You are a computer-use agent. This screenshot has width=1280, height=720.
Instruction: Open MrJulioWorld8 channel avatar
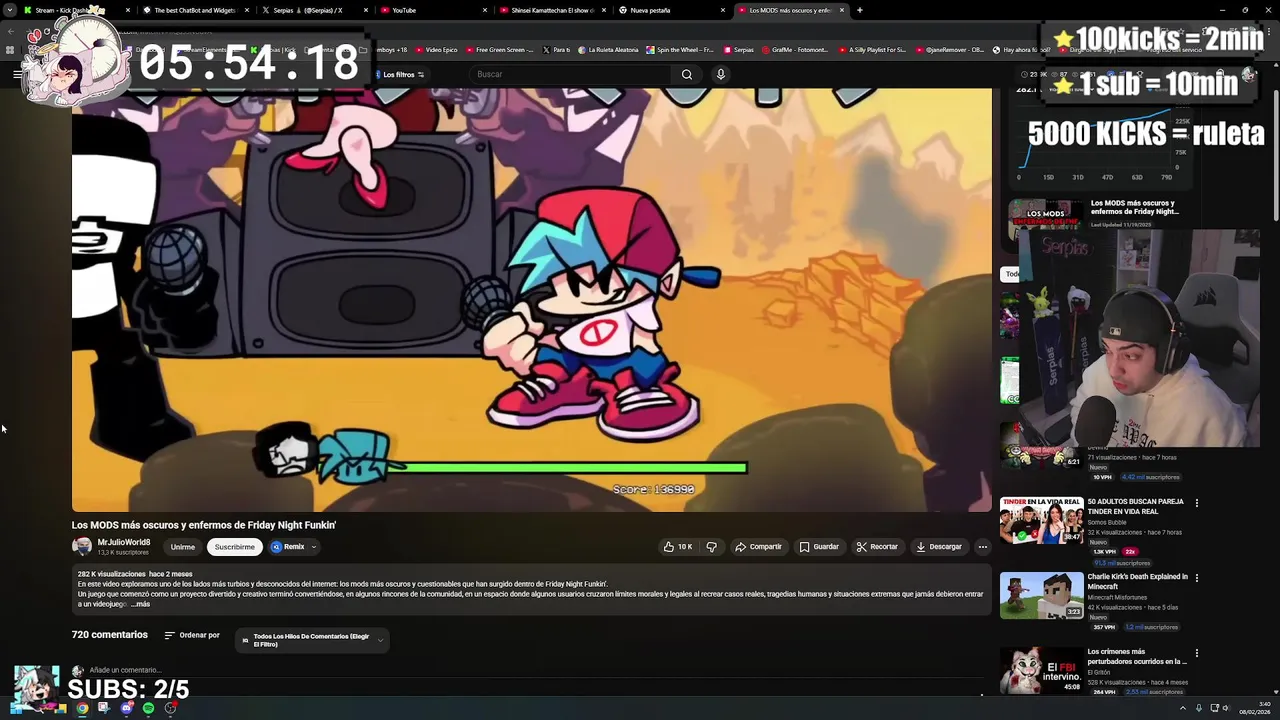click(x=82, y=546)
